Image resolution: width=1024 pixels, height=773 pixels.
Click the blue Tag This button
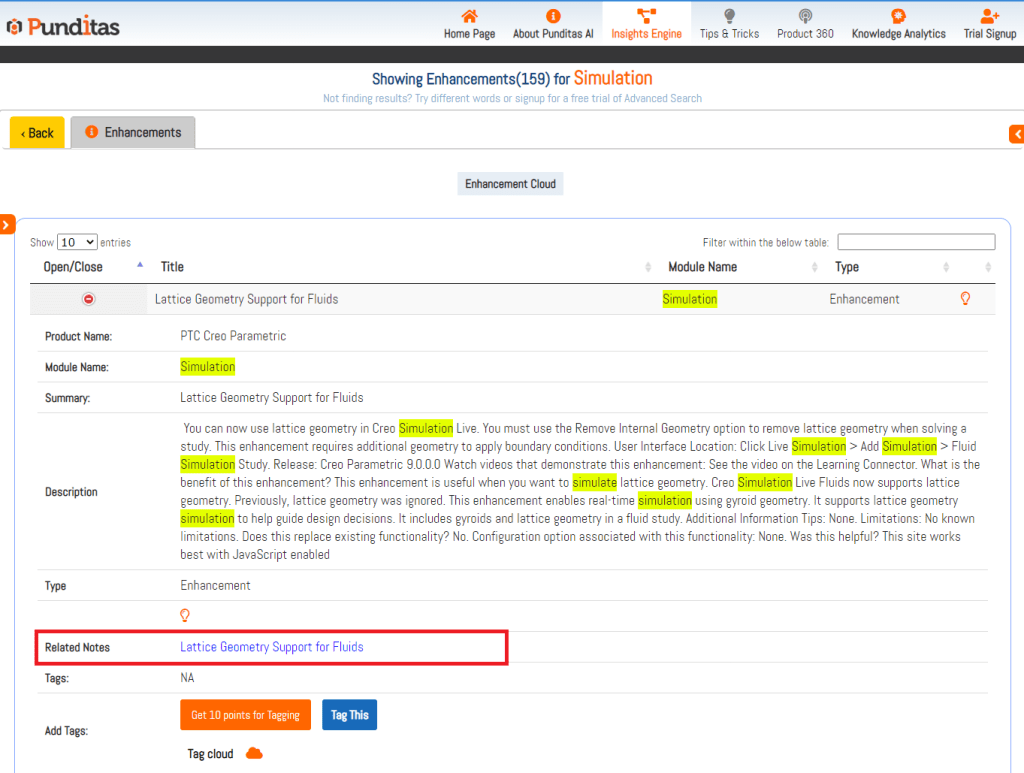coord(349,715)
